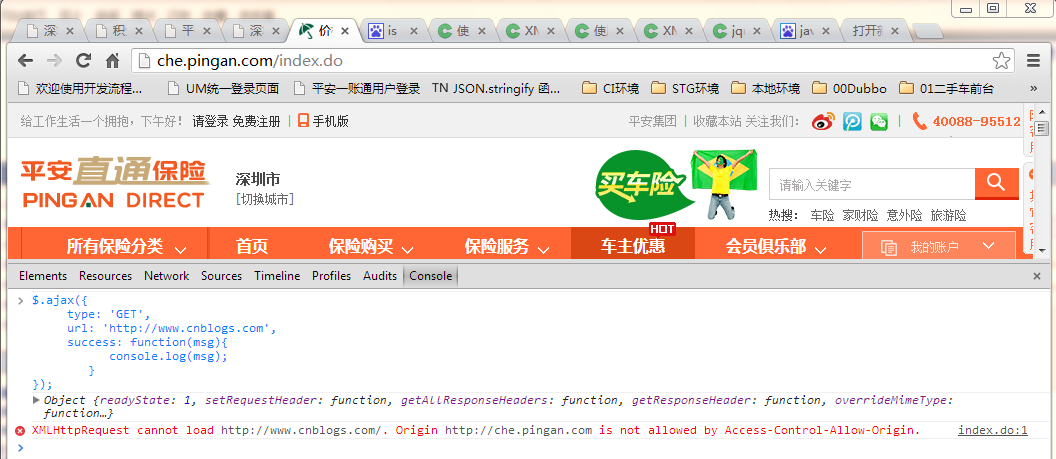Switch to Resources devtools tab
Image resolution: width=1056 pixels, height=459 pixels.
coord(105,276)
